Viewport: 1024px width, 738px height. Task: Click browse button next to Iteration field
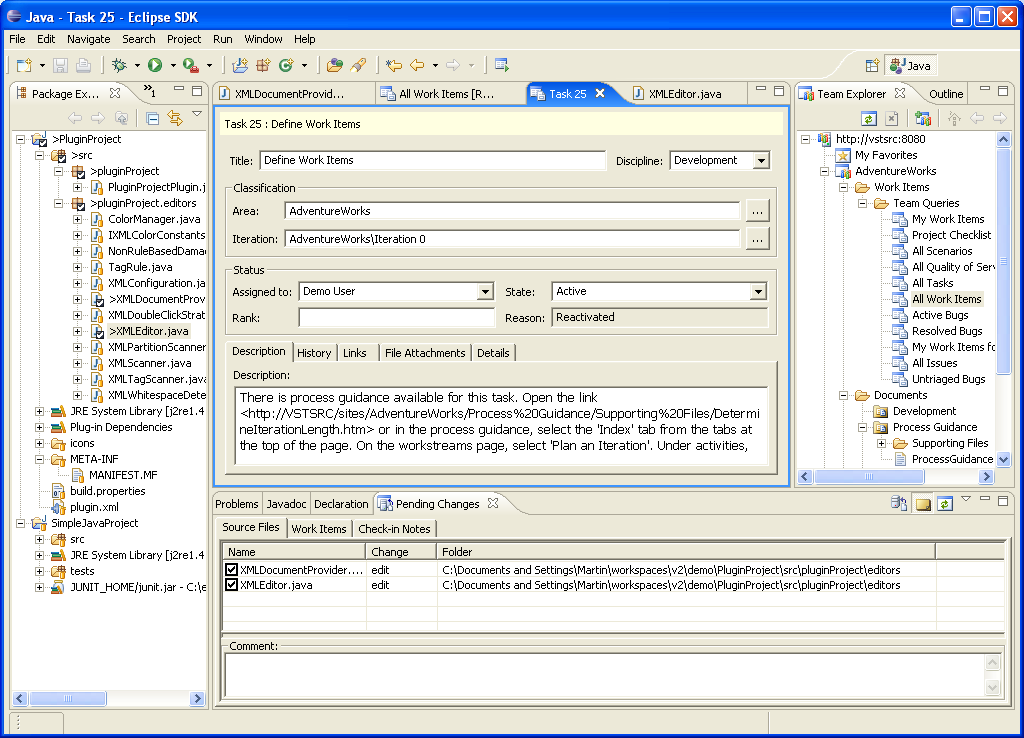tap(757, 240)
